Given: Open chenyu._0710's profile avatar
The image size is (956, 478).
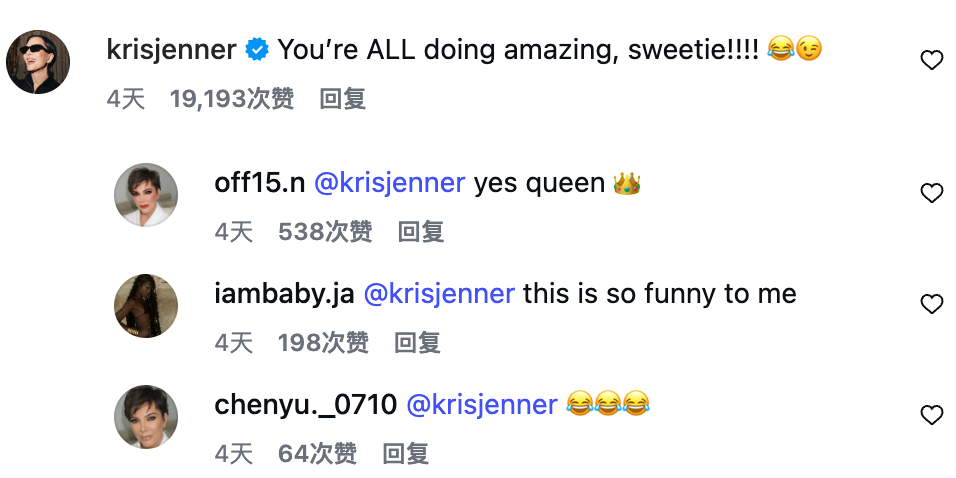Looking at the screenshot, I should [146, 417].
